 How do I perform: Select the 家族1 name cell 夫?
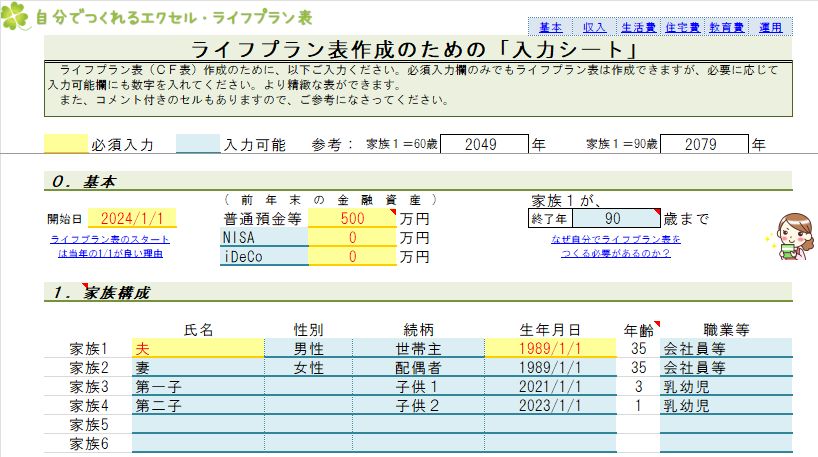tap(197, 348)
